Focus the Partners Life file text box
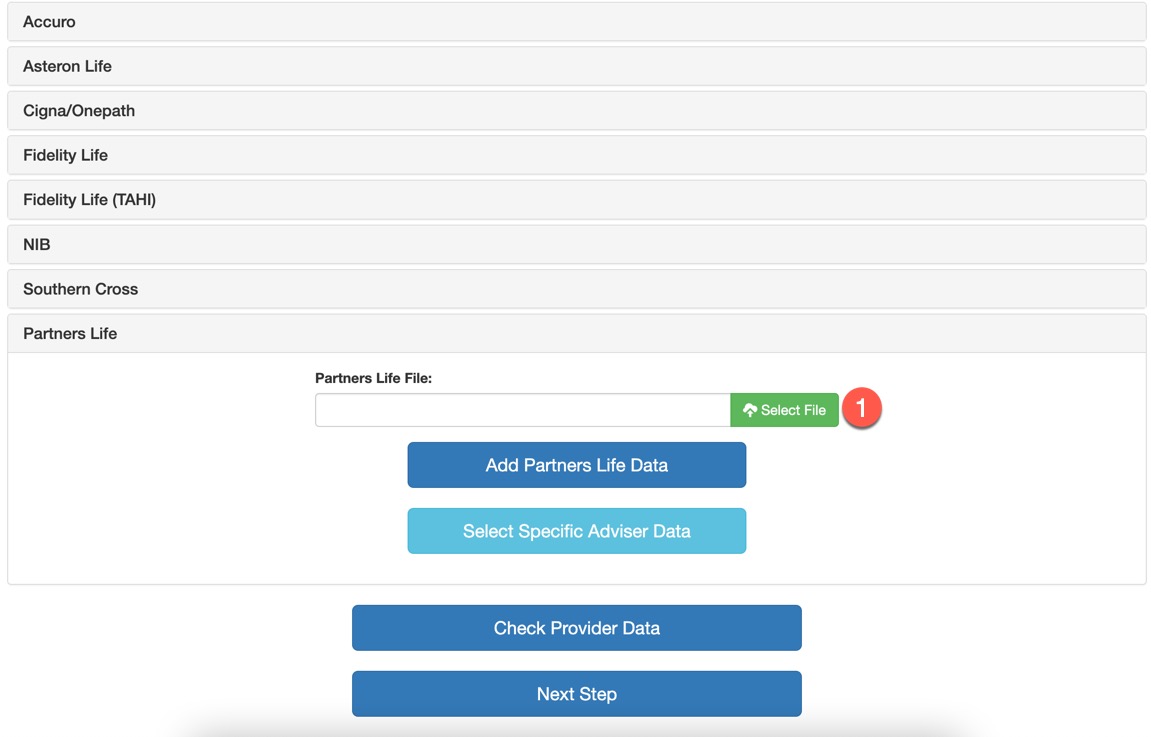This screenshot has width=1151, height=737. pos(522,410)
